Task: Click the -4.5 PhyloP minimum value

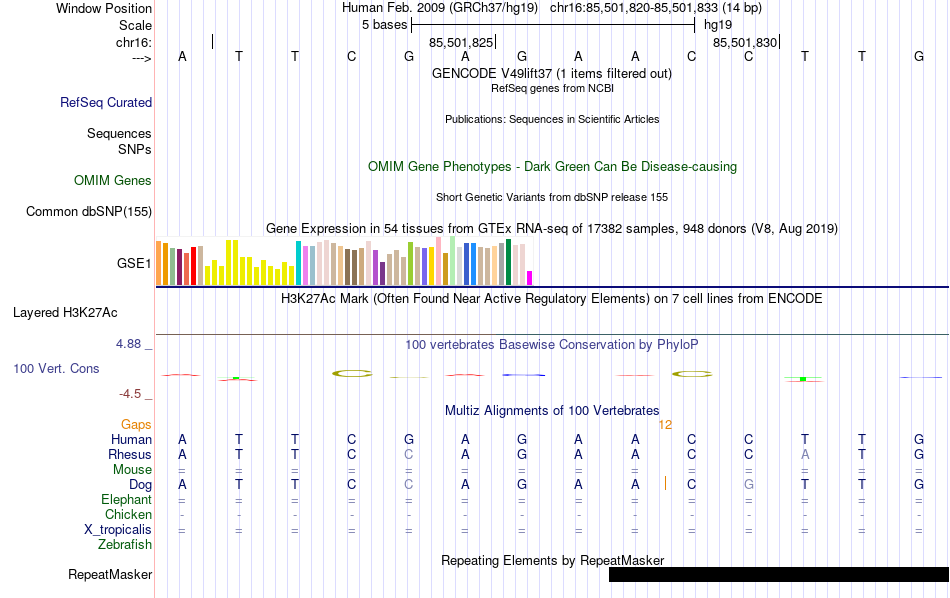Action: tap(130, 394)
